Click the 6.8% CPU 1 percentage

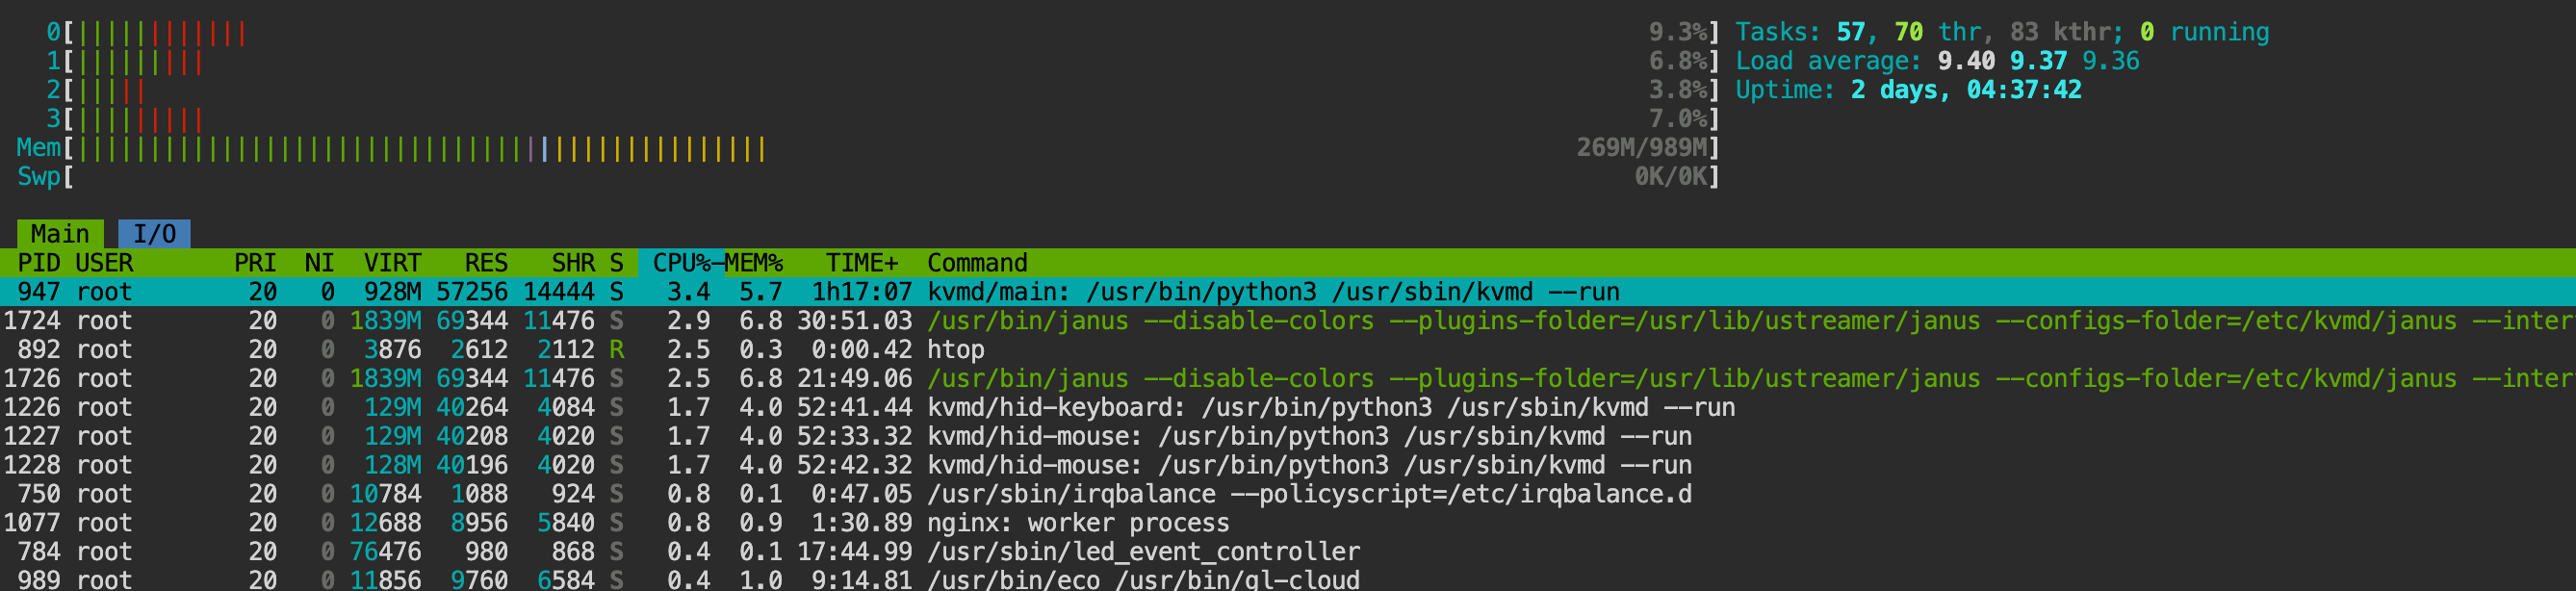click(x=1677, y=61)
